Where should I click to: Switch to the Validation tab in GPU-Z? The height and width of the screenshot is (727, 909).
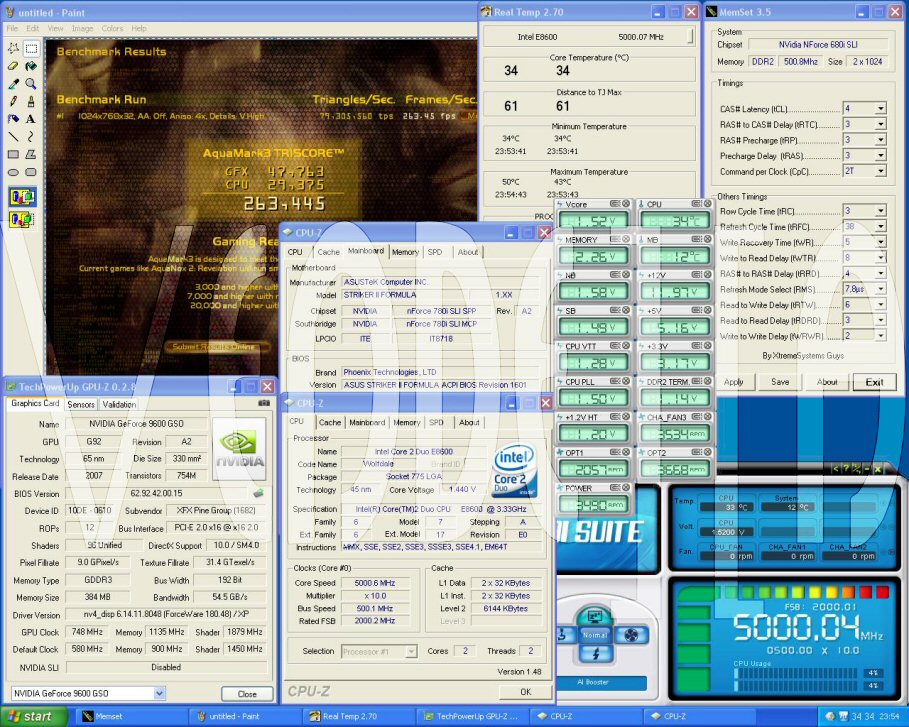119,404
